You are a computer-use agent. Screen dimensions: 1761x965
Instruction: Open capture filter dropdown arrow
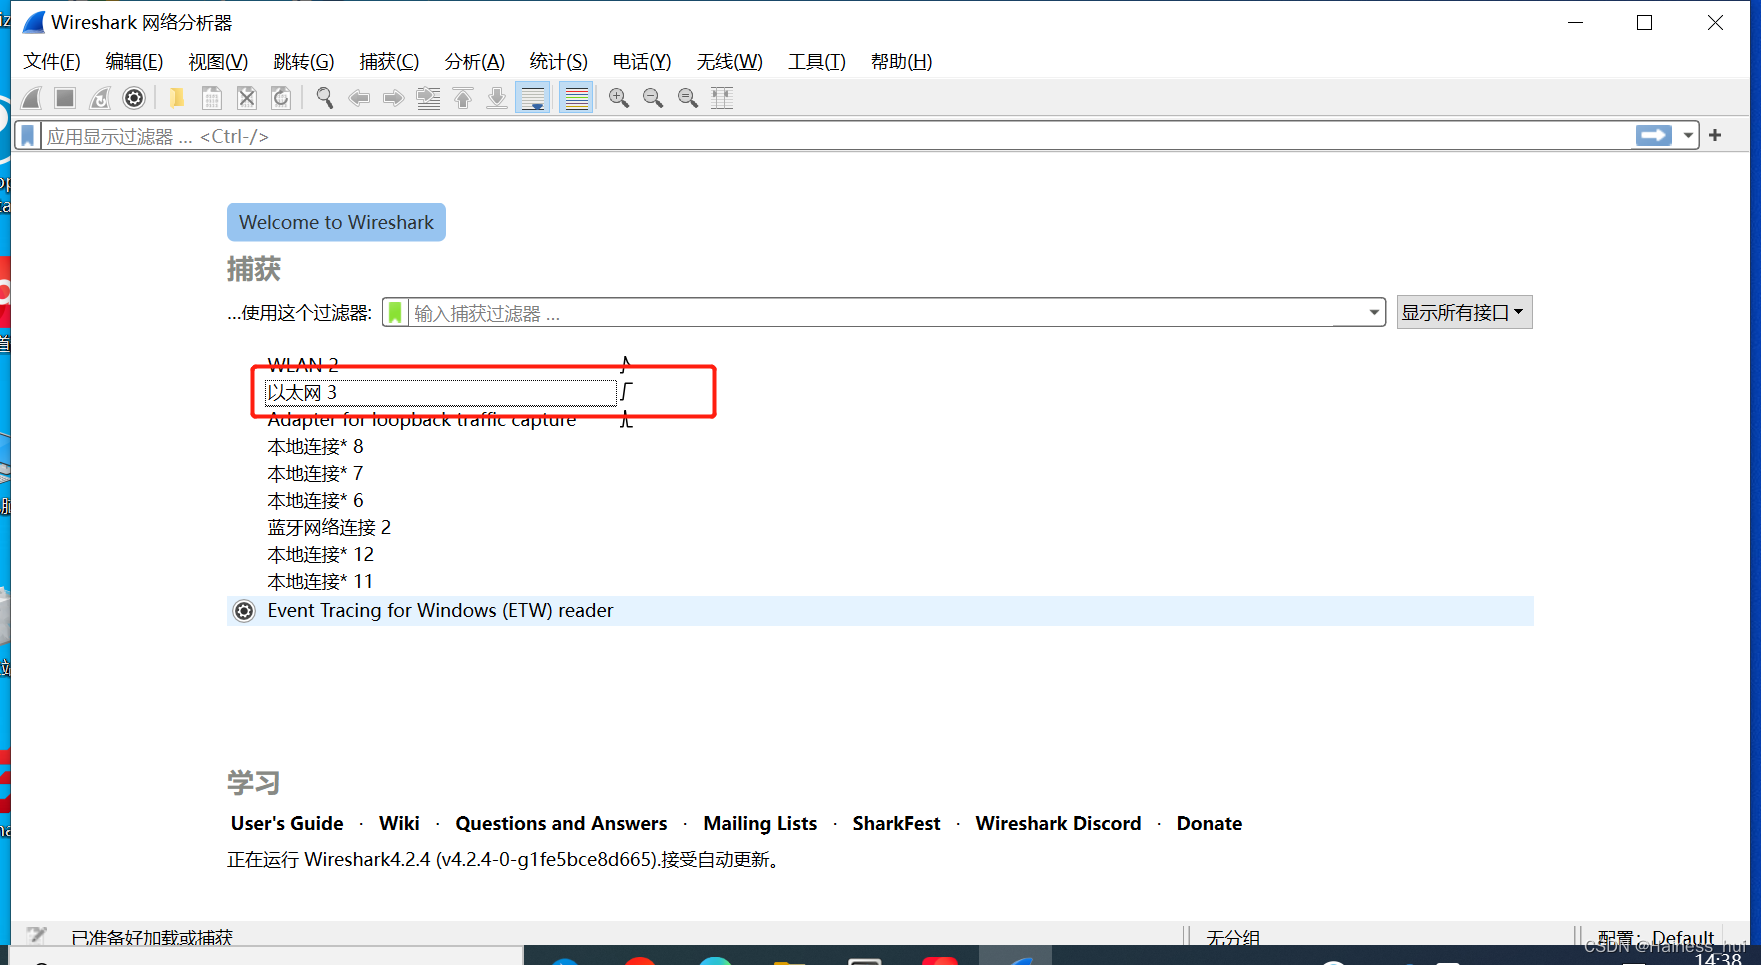pyautogui.click(x=1374, y=313)
